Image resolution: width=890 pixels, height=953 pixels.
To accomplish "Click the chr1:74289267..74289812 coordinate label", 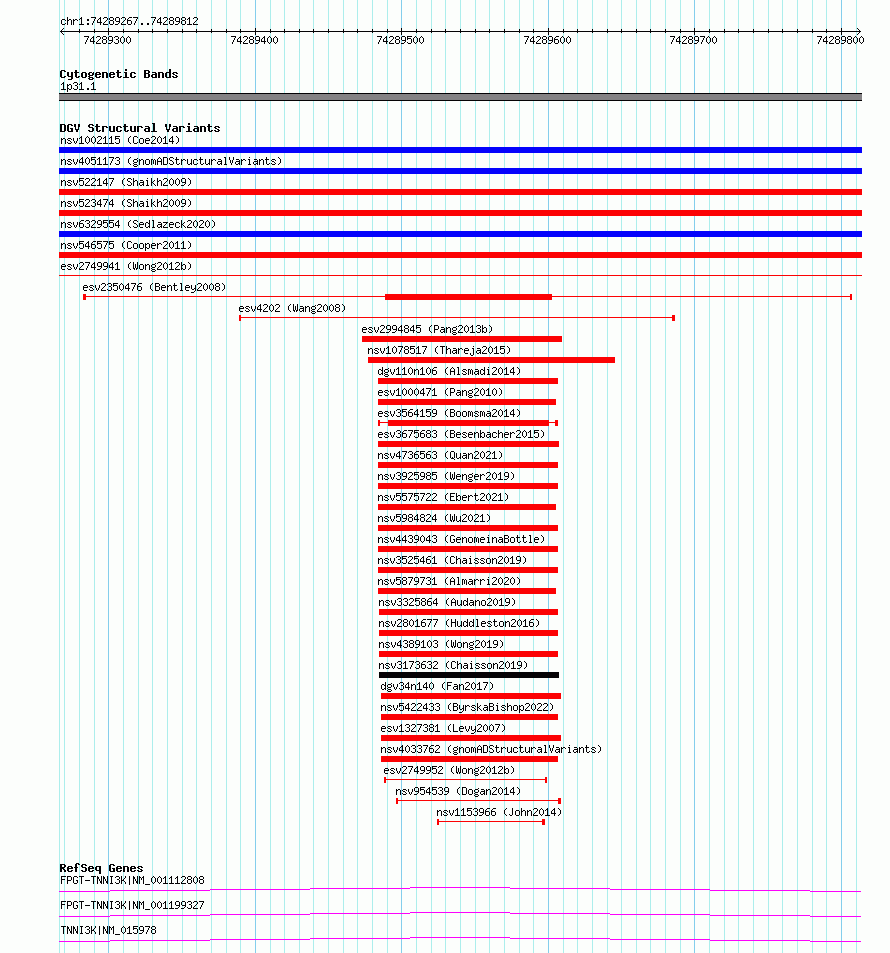I will pos(129,21).
